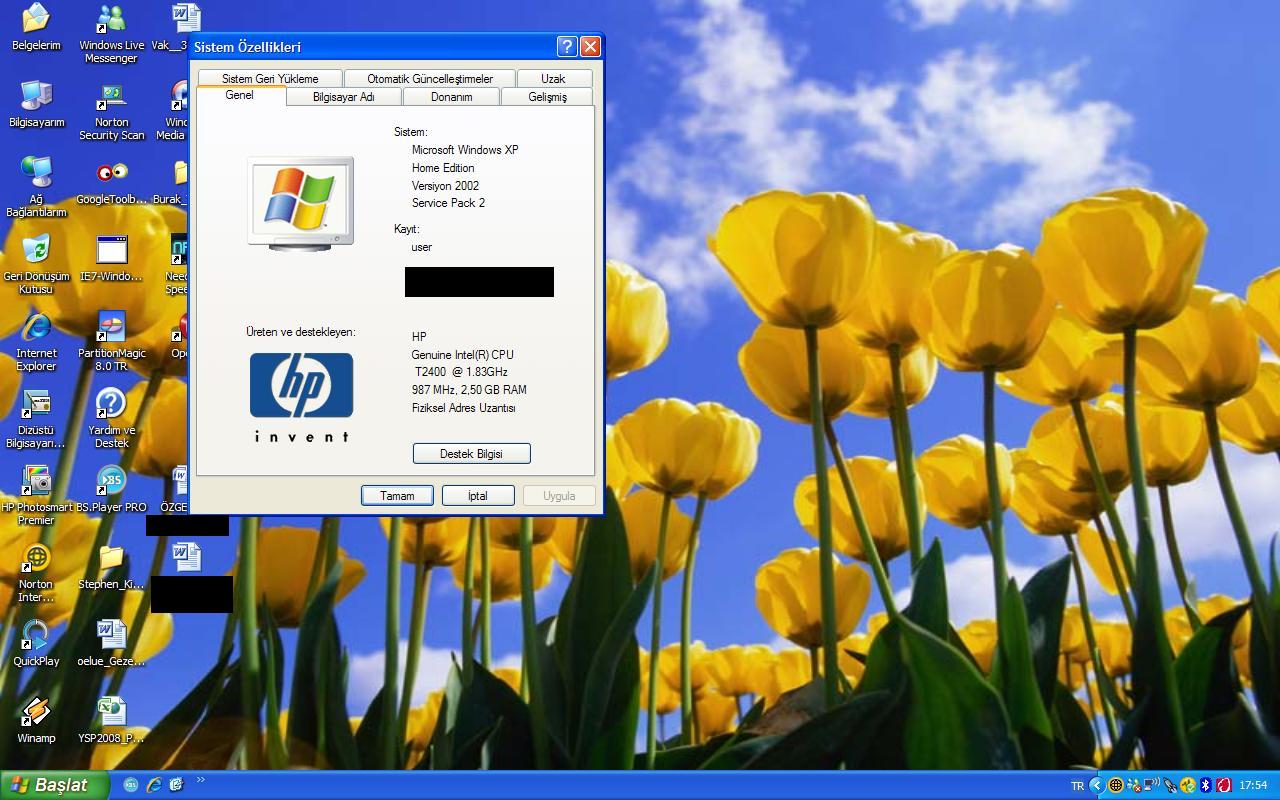The image size is (1280, 800).
Task: Click the HP invent logo image
Action: coord(301,397)
